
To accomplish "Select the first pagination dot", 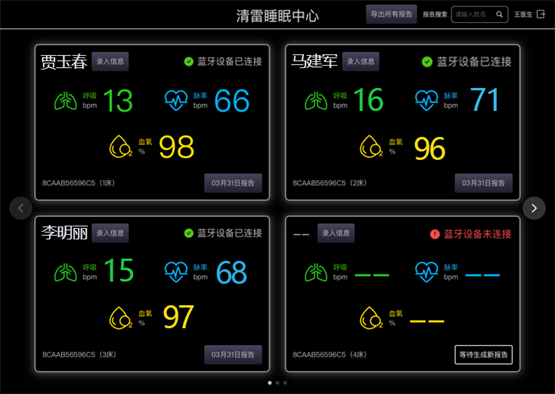I will [x=270, y=383].
